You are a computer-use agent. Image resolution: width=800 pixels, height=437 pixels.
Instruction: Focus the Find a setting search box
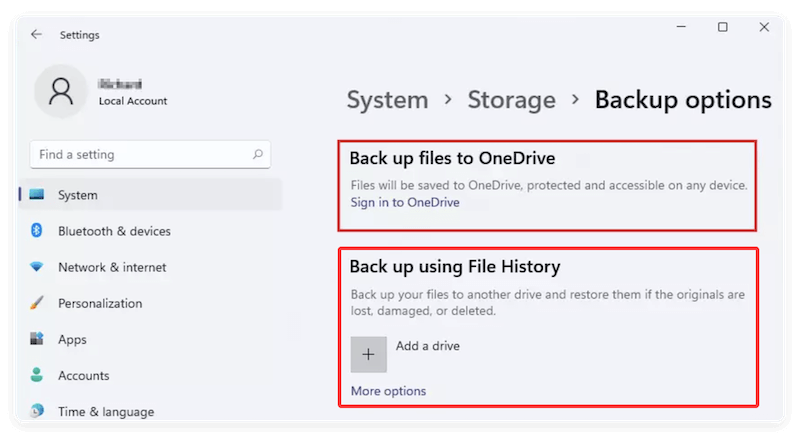(150, 155)
